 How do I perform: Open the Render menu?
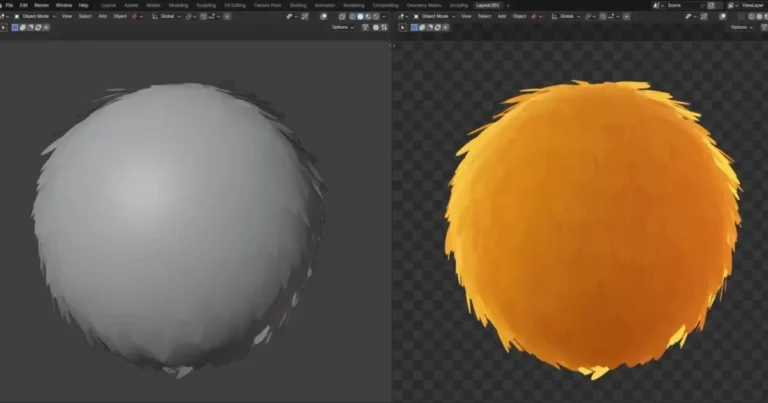(42, 5)
